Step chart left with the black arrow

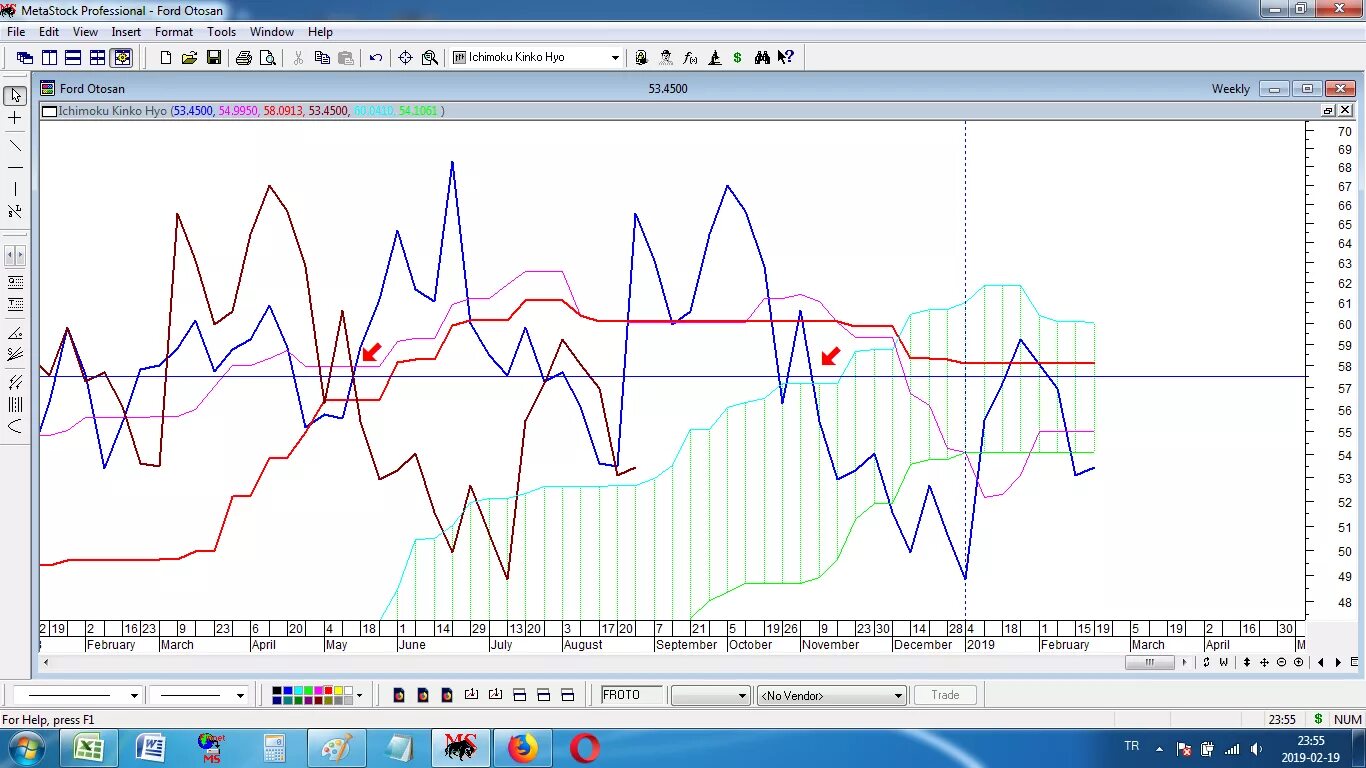pos(1321,662)
